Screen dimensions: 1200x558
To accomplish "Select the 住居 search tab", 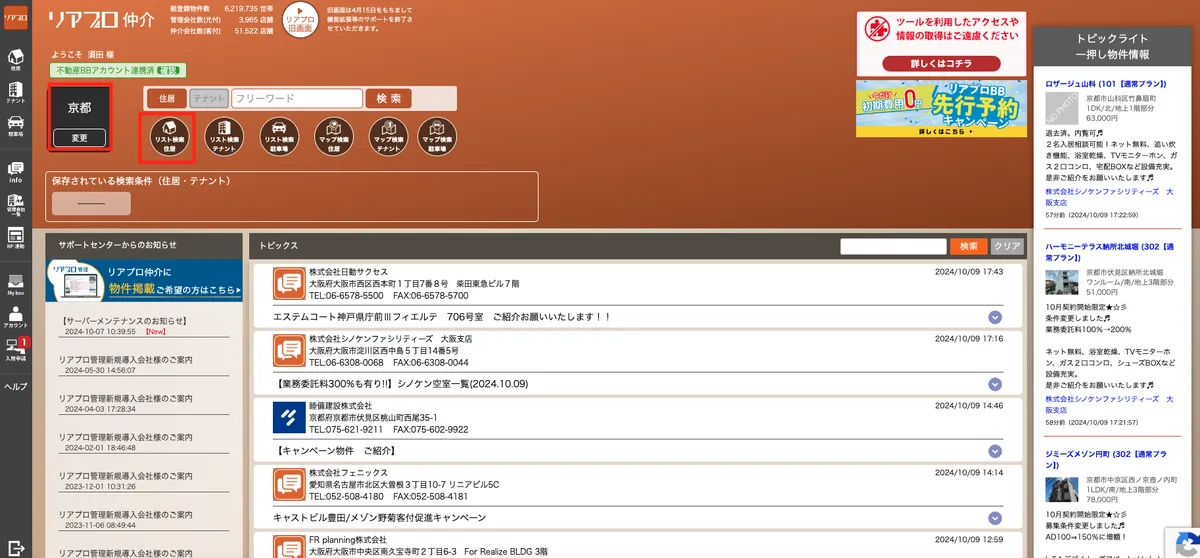I will click(166, 98).
